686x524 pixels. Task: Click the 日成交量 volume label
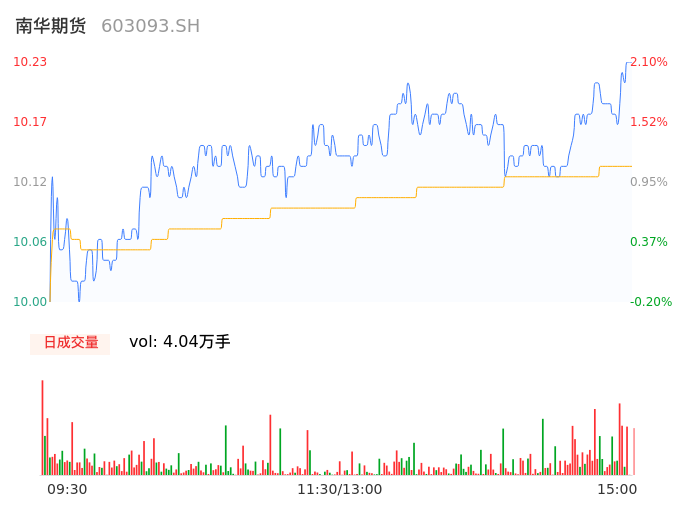pos(70,343)
